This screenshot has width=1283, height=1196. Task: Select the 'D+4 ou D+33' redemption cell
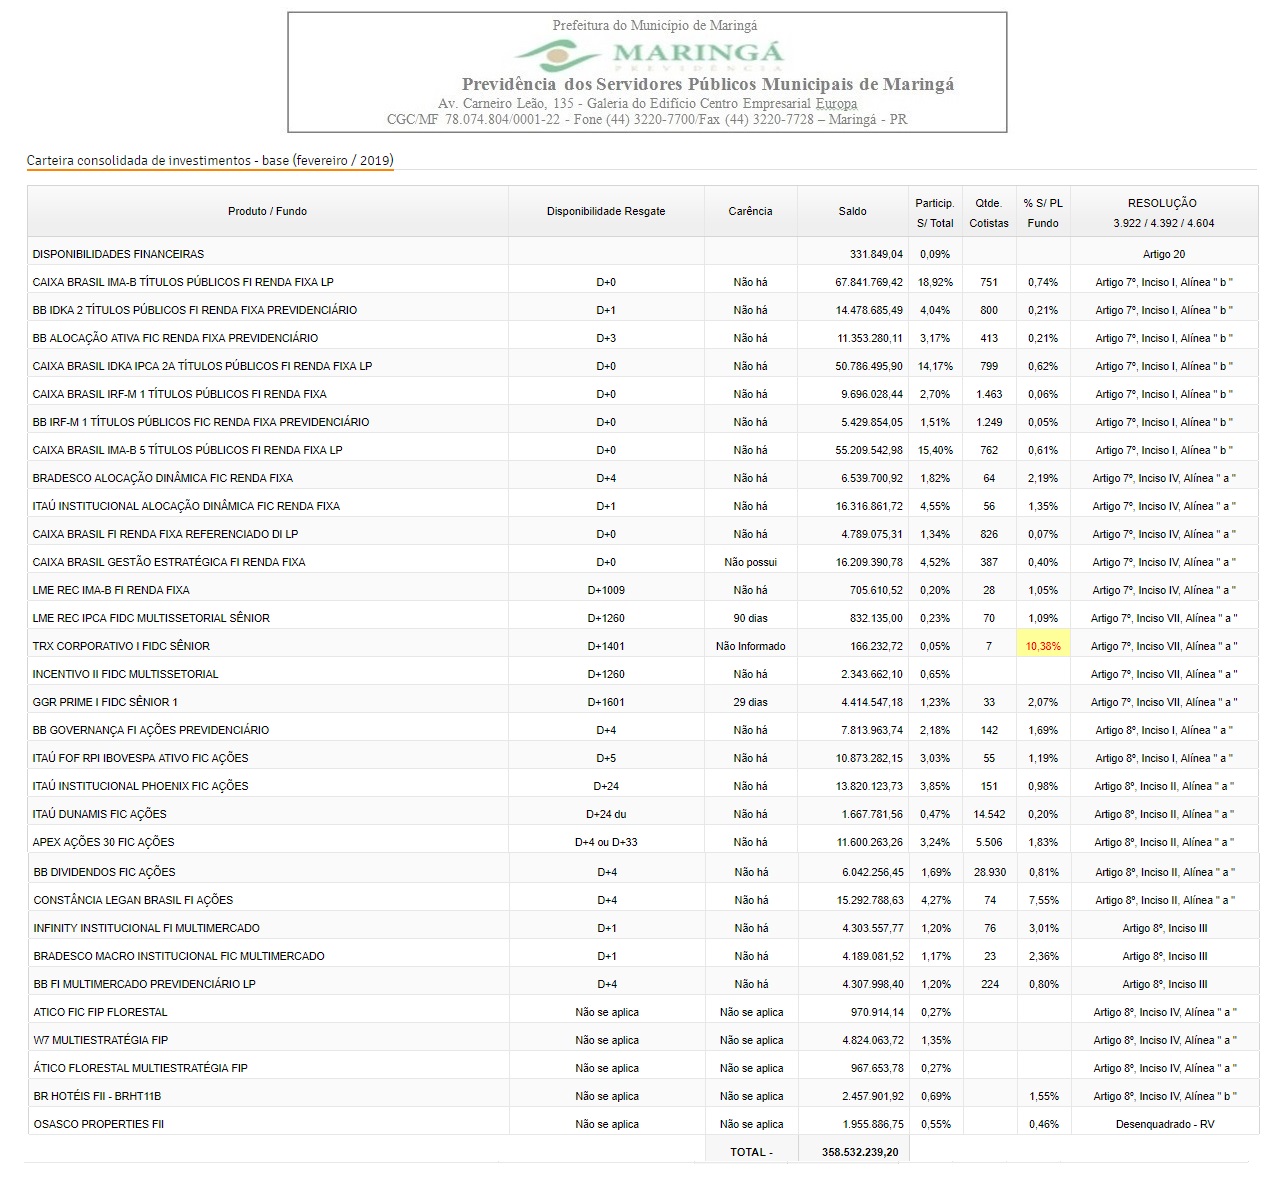click(605, 842)
